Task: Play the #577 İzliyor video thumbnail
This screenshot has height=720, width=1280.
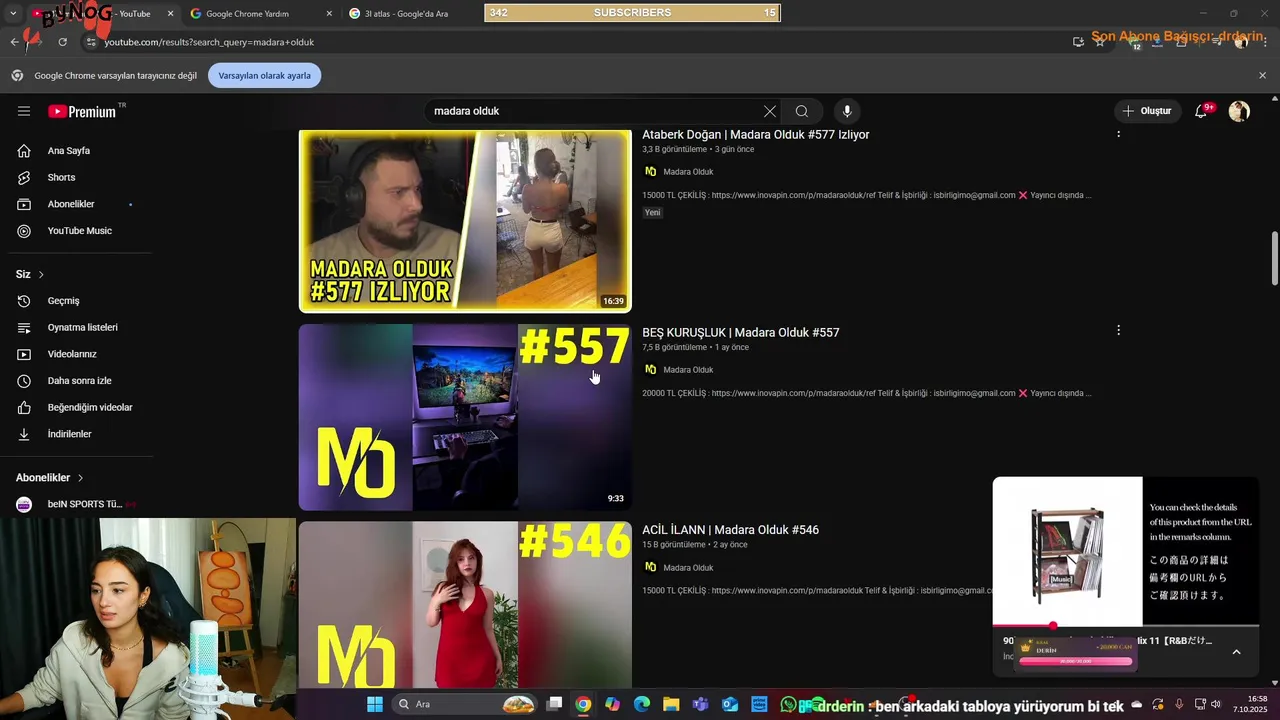Action: (x=465, y=221)
